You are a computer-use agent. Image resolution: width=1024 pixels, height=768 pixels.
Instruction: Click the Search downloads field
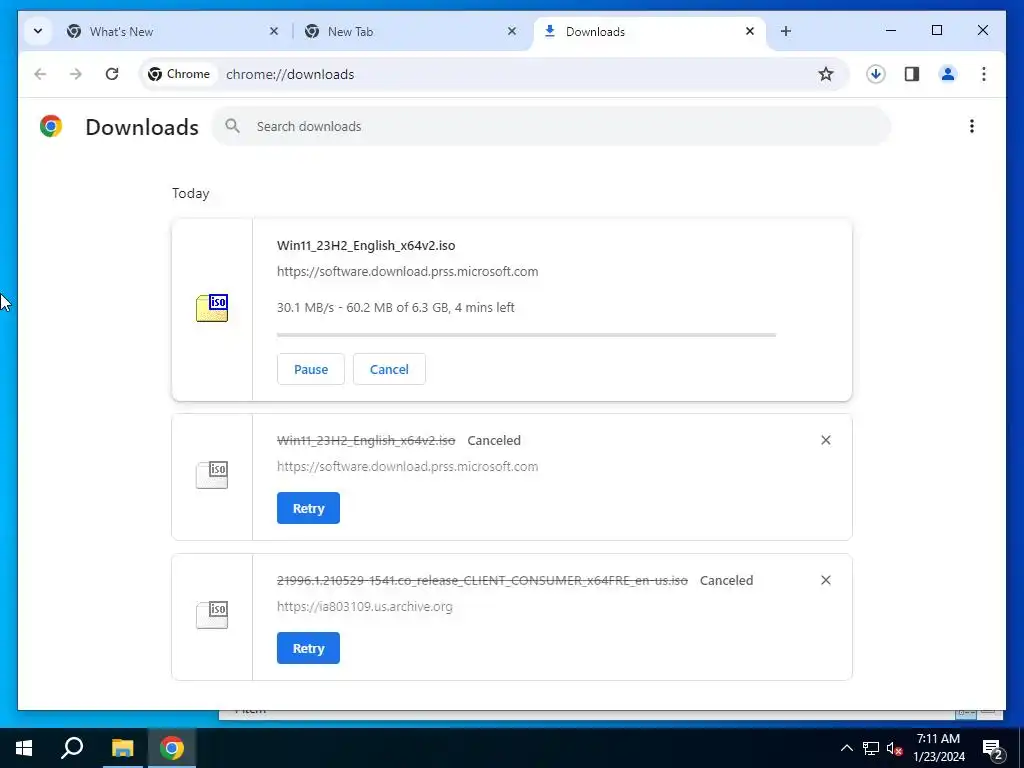pyautogui.click(x=551, y=127)
